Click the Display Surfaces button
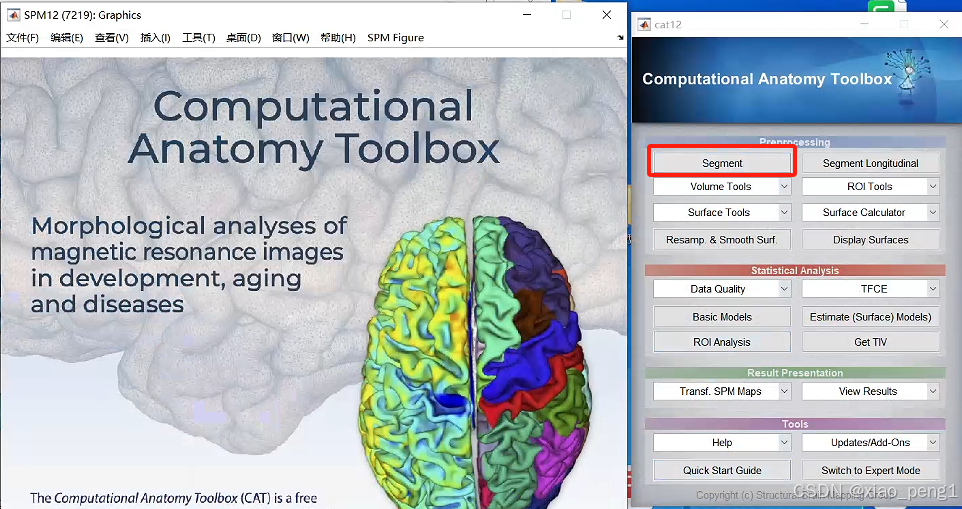Screen dimensions: 962x509 click(871, 240)
